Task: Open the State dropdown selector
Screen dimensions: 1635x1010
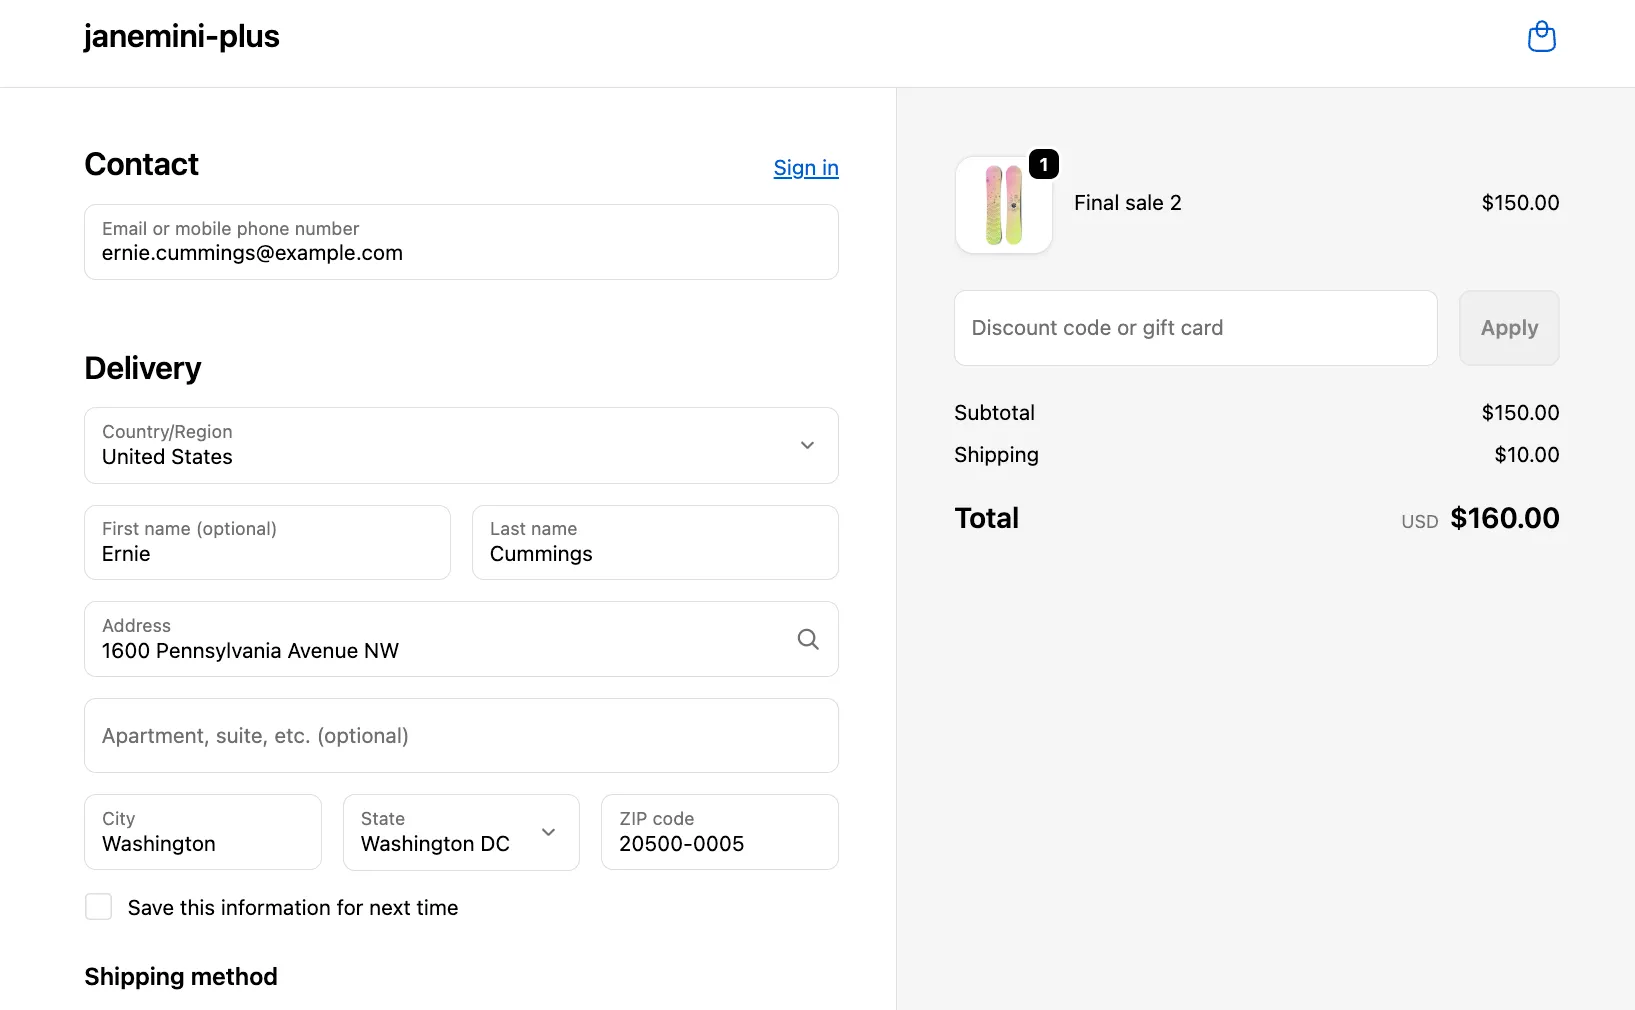Action: click(x=460, y=832)
